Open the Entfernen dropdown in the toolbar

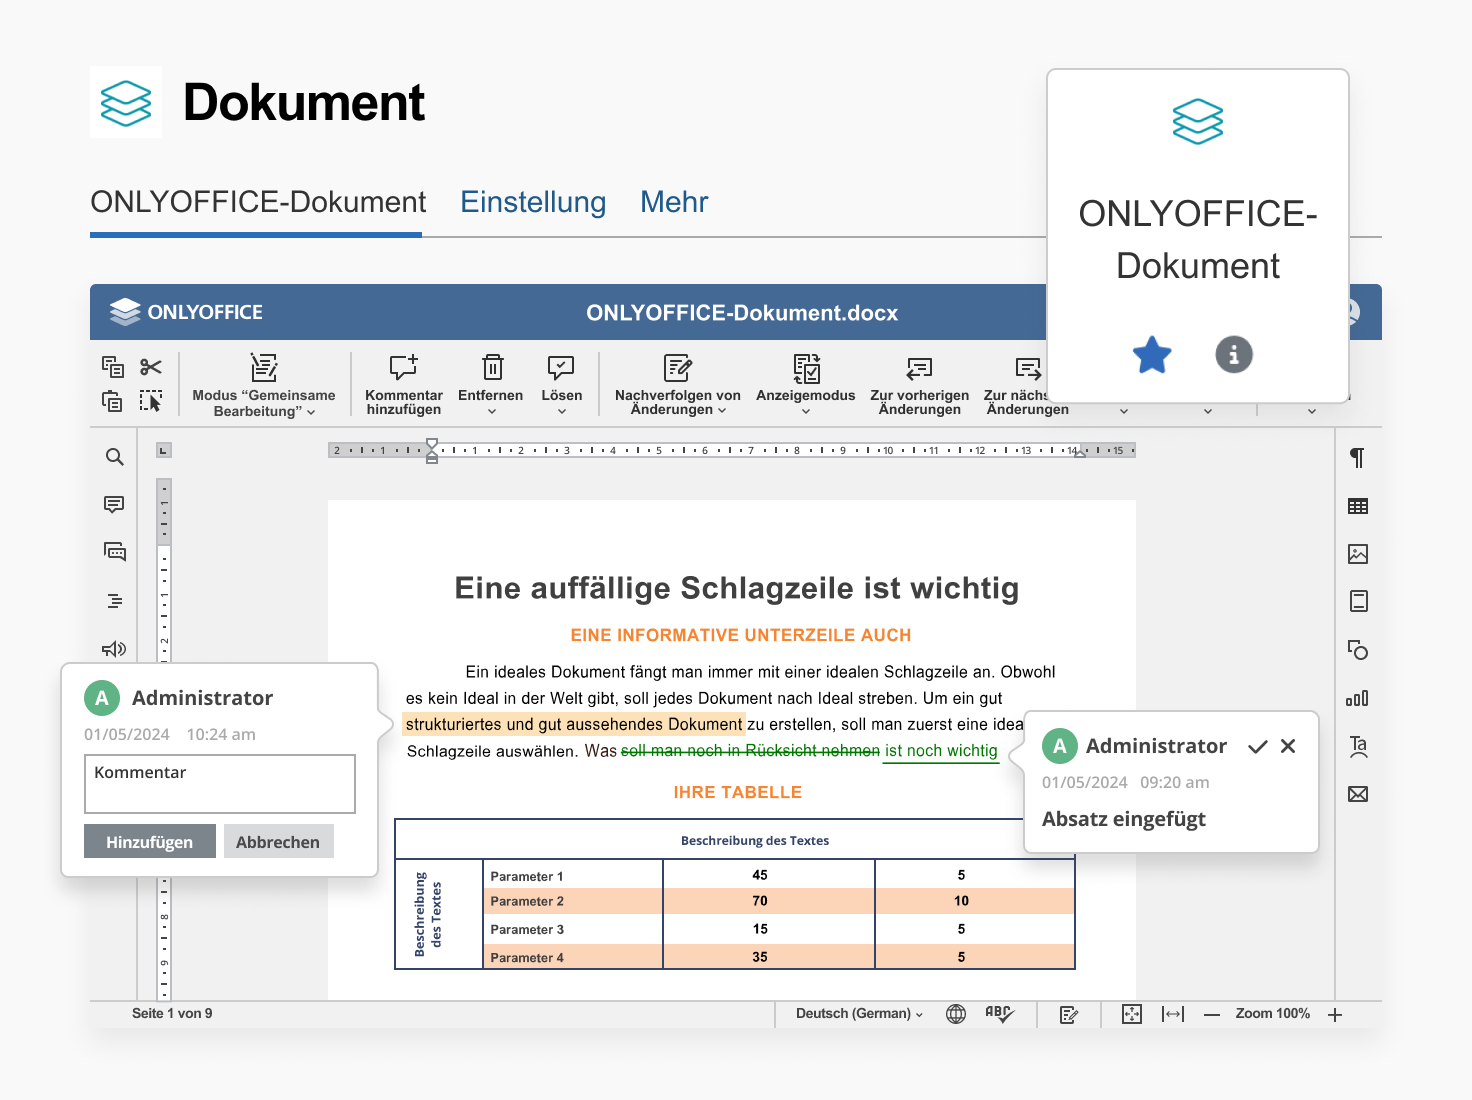pyautogui.click(x=491, y=385)
